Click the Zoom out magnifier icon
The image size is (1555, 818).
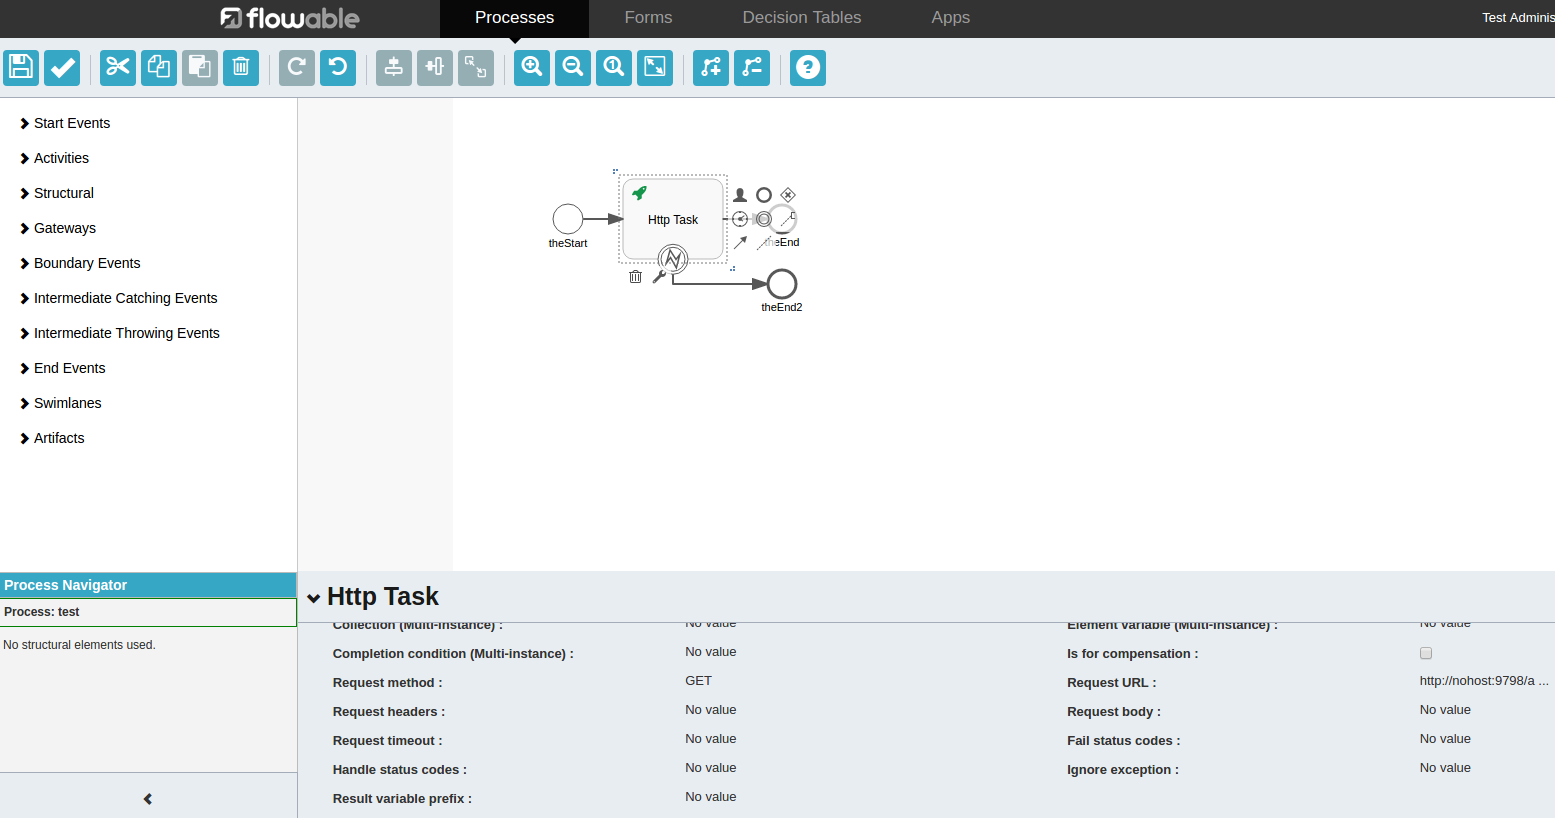(x=573, y=68)
